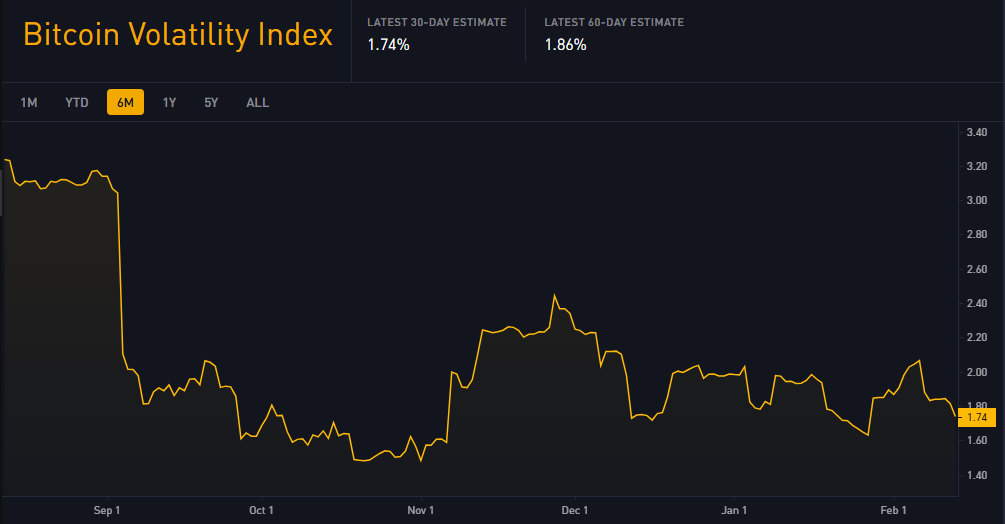
Task: Click the Bitcoin Volatility Index title
Action: (x=178, y=35)
